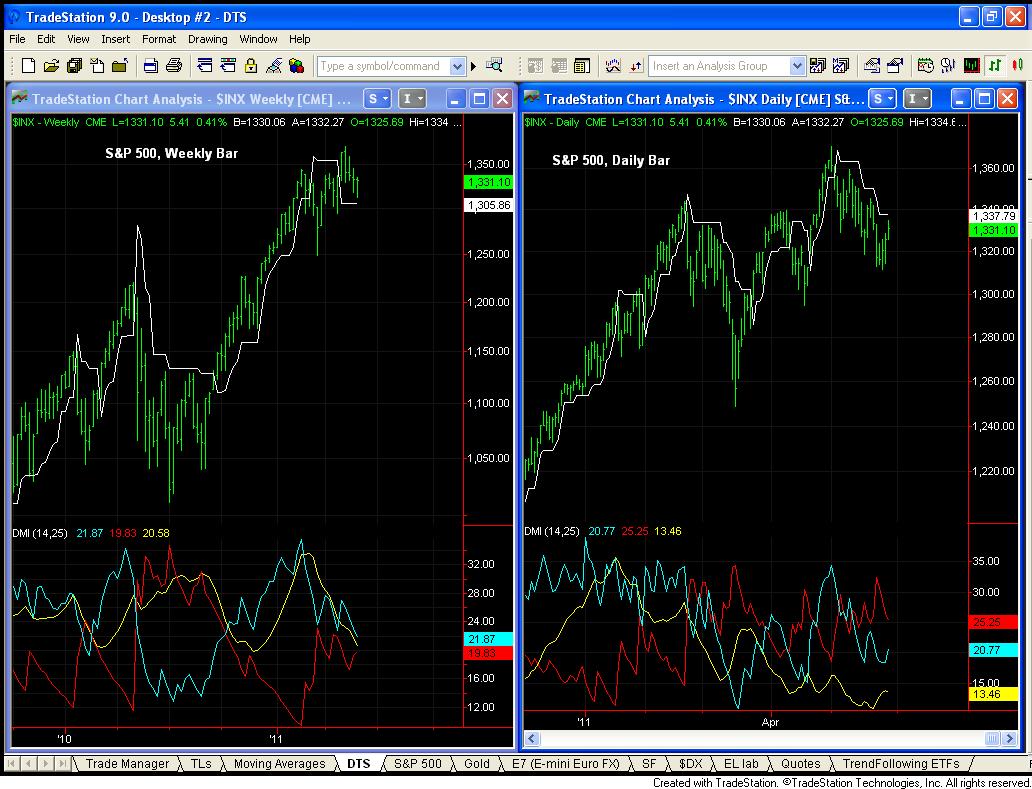Click Daily chart scrollbar left arrow
The width and height of the screenshot is (1032, 789).
(x=532, y=739)
